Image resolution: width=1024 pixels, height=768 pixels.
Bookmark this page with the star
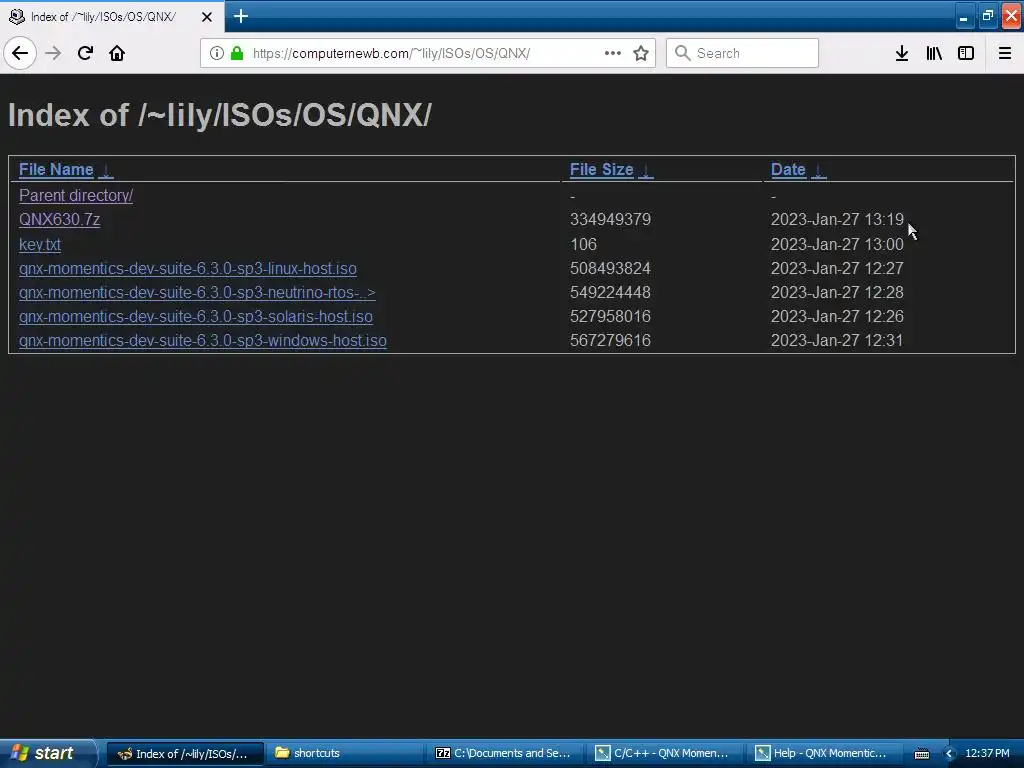point(641,53)
